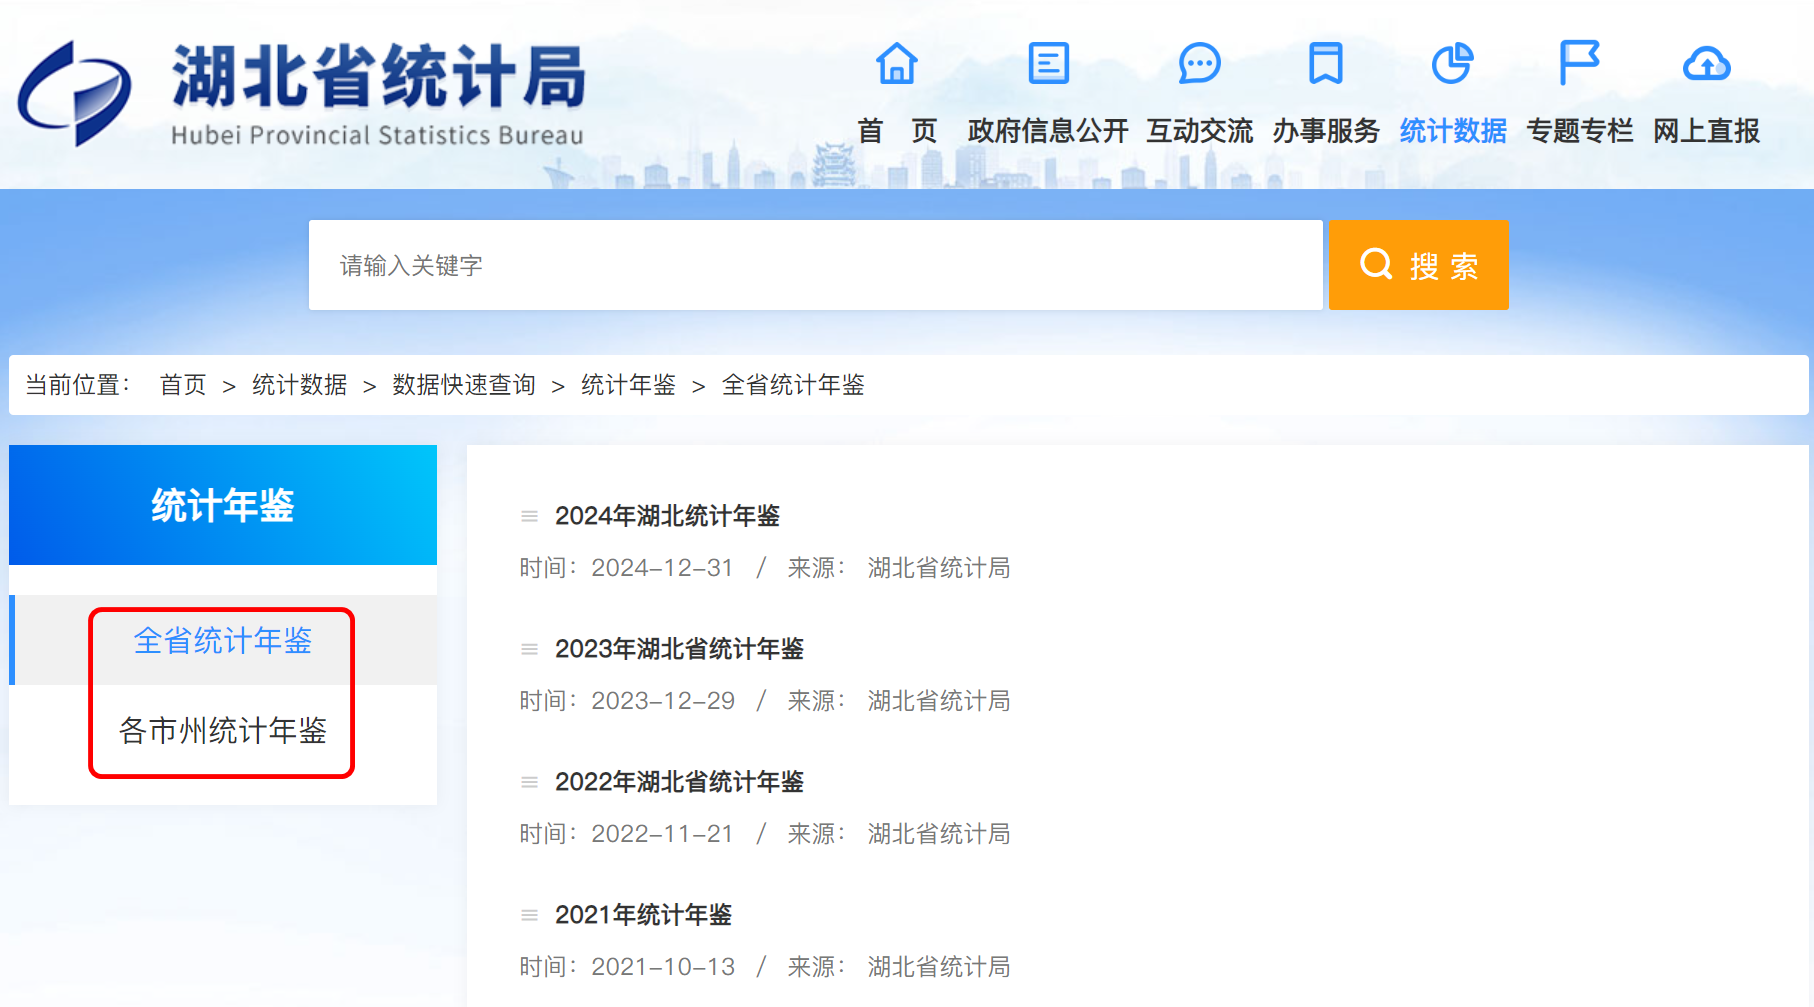Focus the keyword search input field
This screenshot has height=1007, width=1814.
[x=815, y=265]
